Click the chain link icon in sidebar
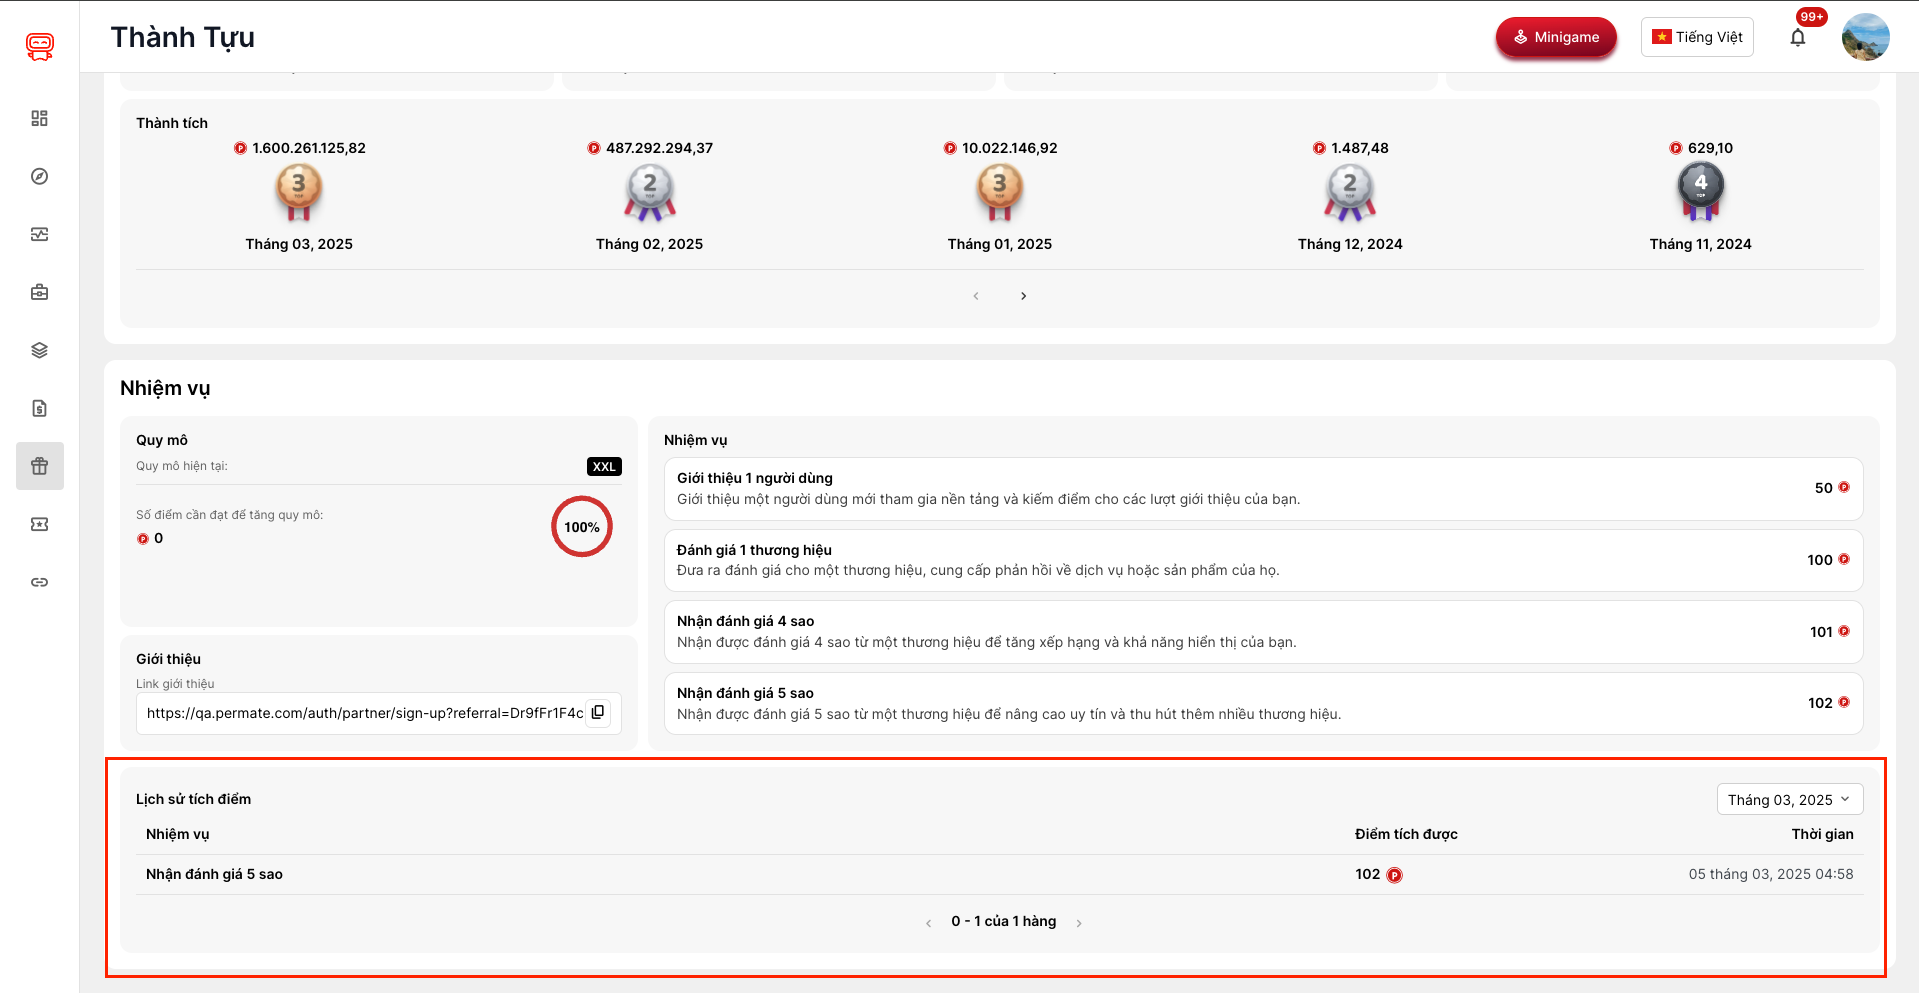The width and height of the screenshot is (1919, 993). pyautogui.click(x=40, y=582)
